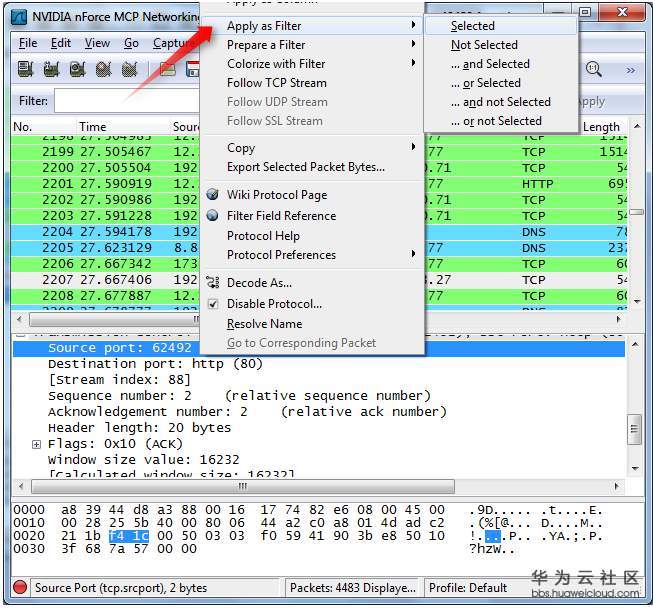The width and height of the screenshot is (653, 608).
Task: Expand the Copy submenu
Action: point(312,148)
